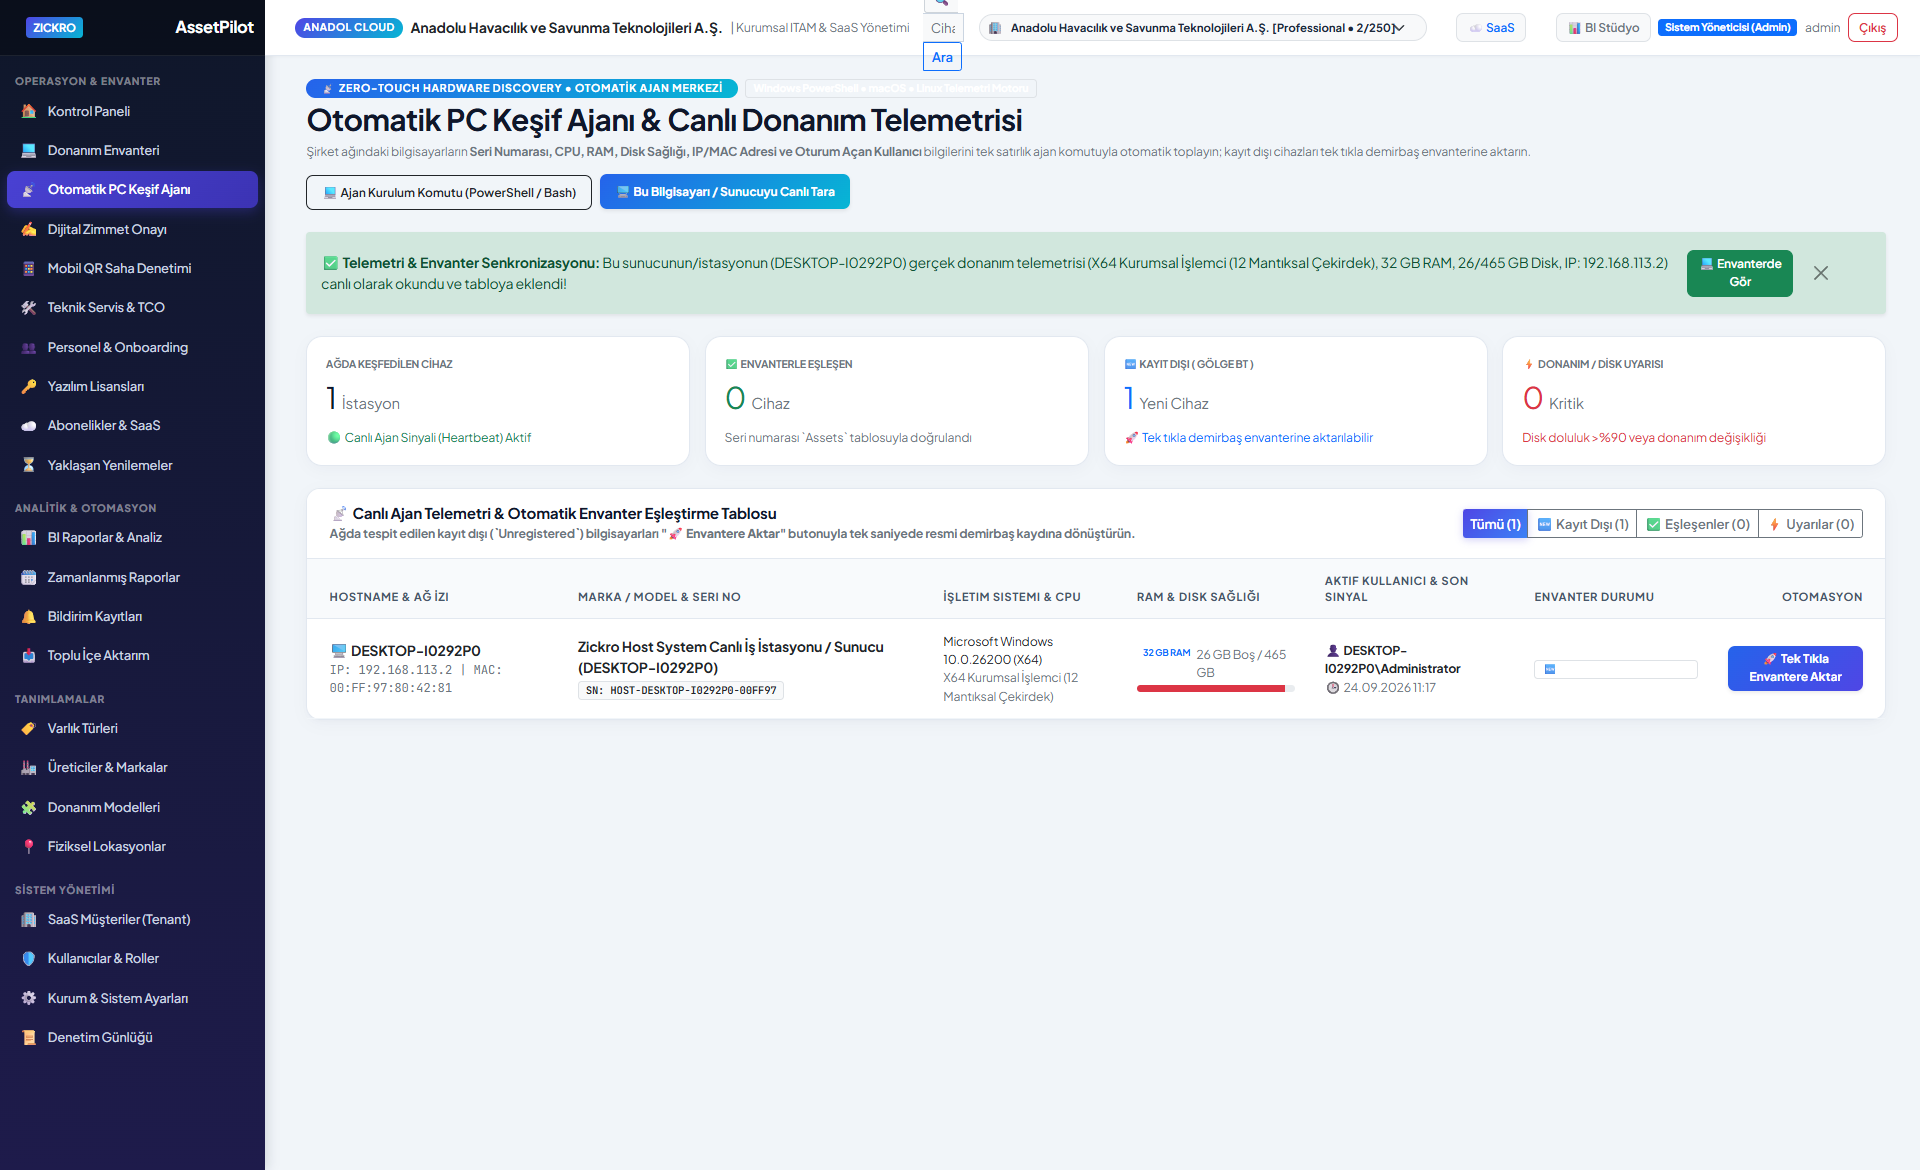Click the Toplu İçe Aktarım clipboard icon
The width and height of the screenshot is (1920, 1170).
[x=29, y=655]
